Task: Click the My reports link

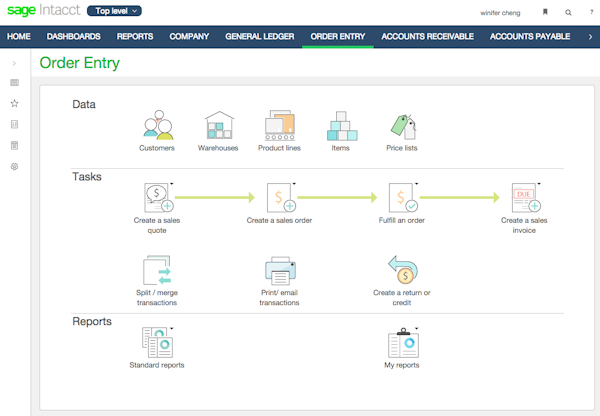Action: point(402,365)
